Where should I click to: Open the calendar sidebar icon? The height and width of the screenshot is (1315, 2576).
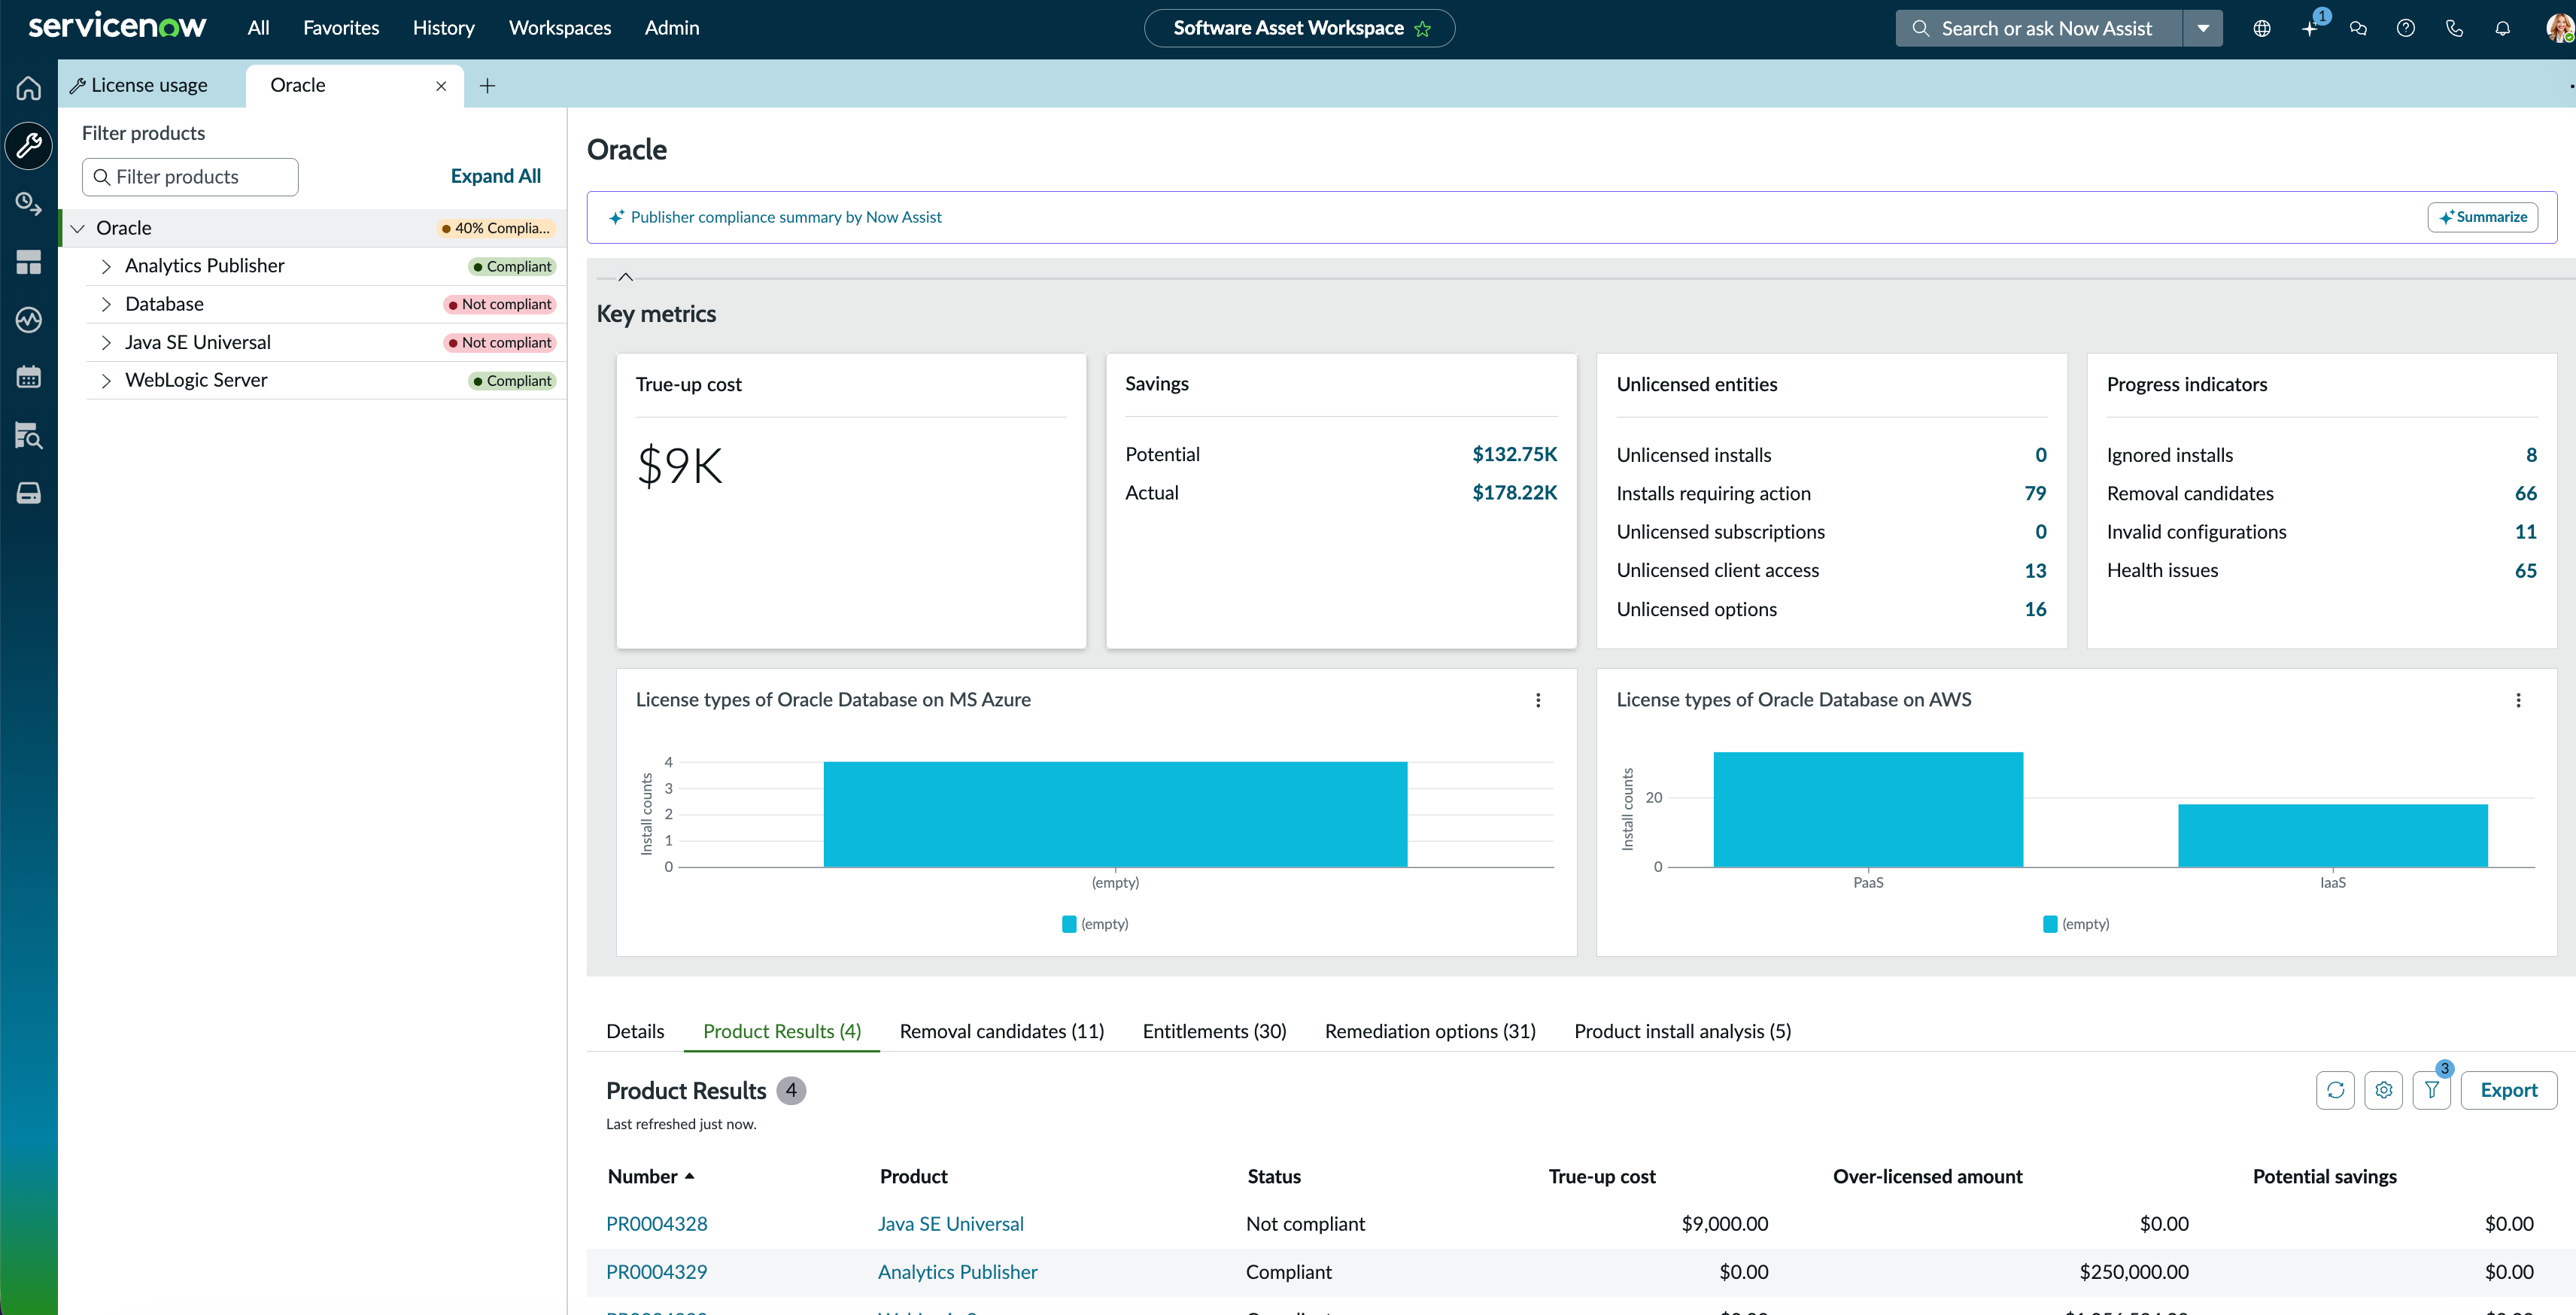coord(29,377)
